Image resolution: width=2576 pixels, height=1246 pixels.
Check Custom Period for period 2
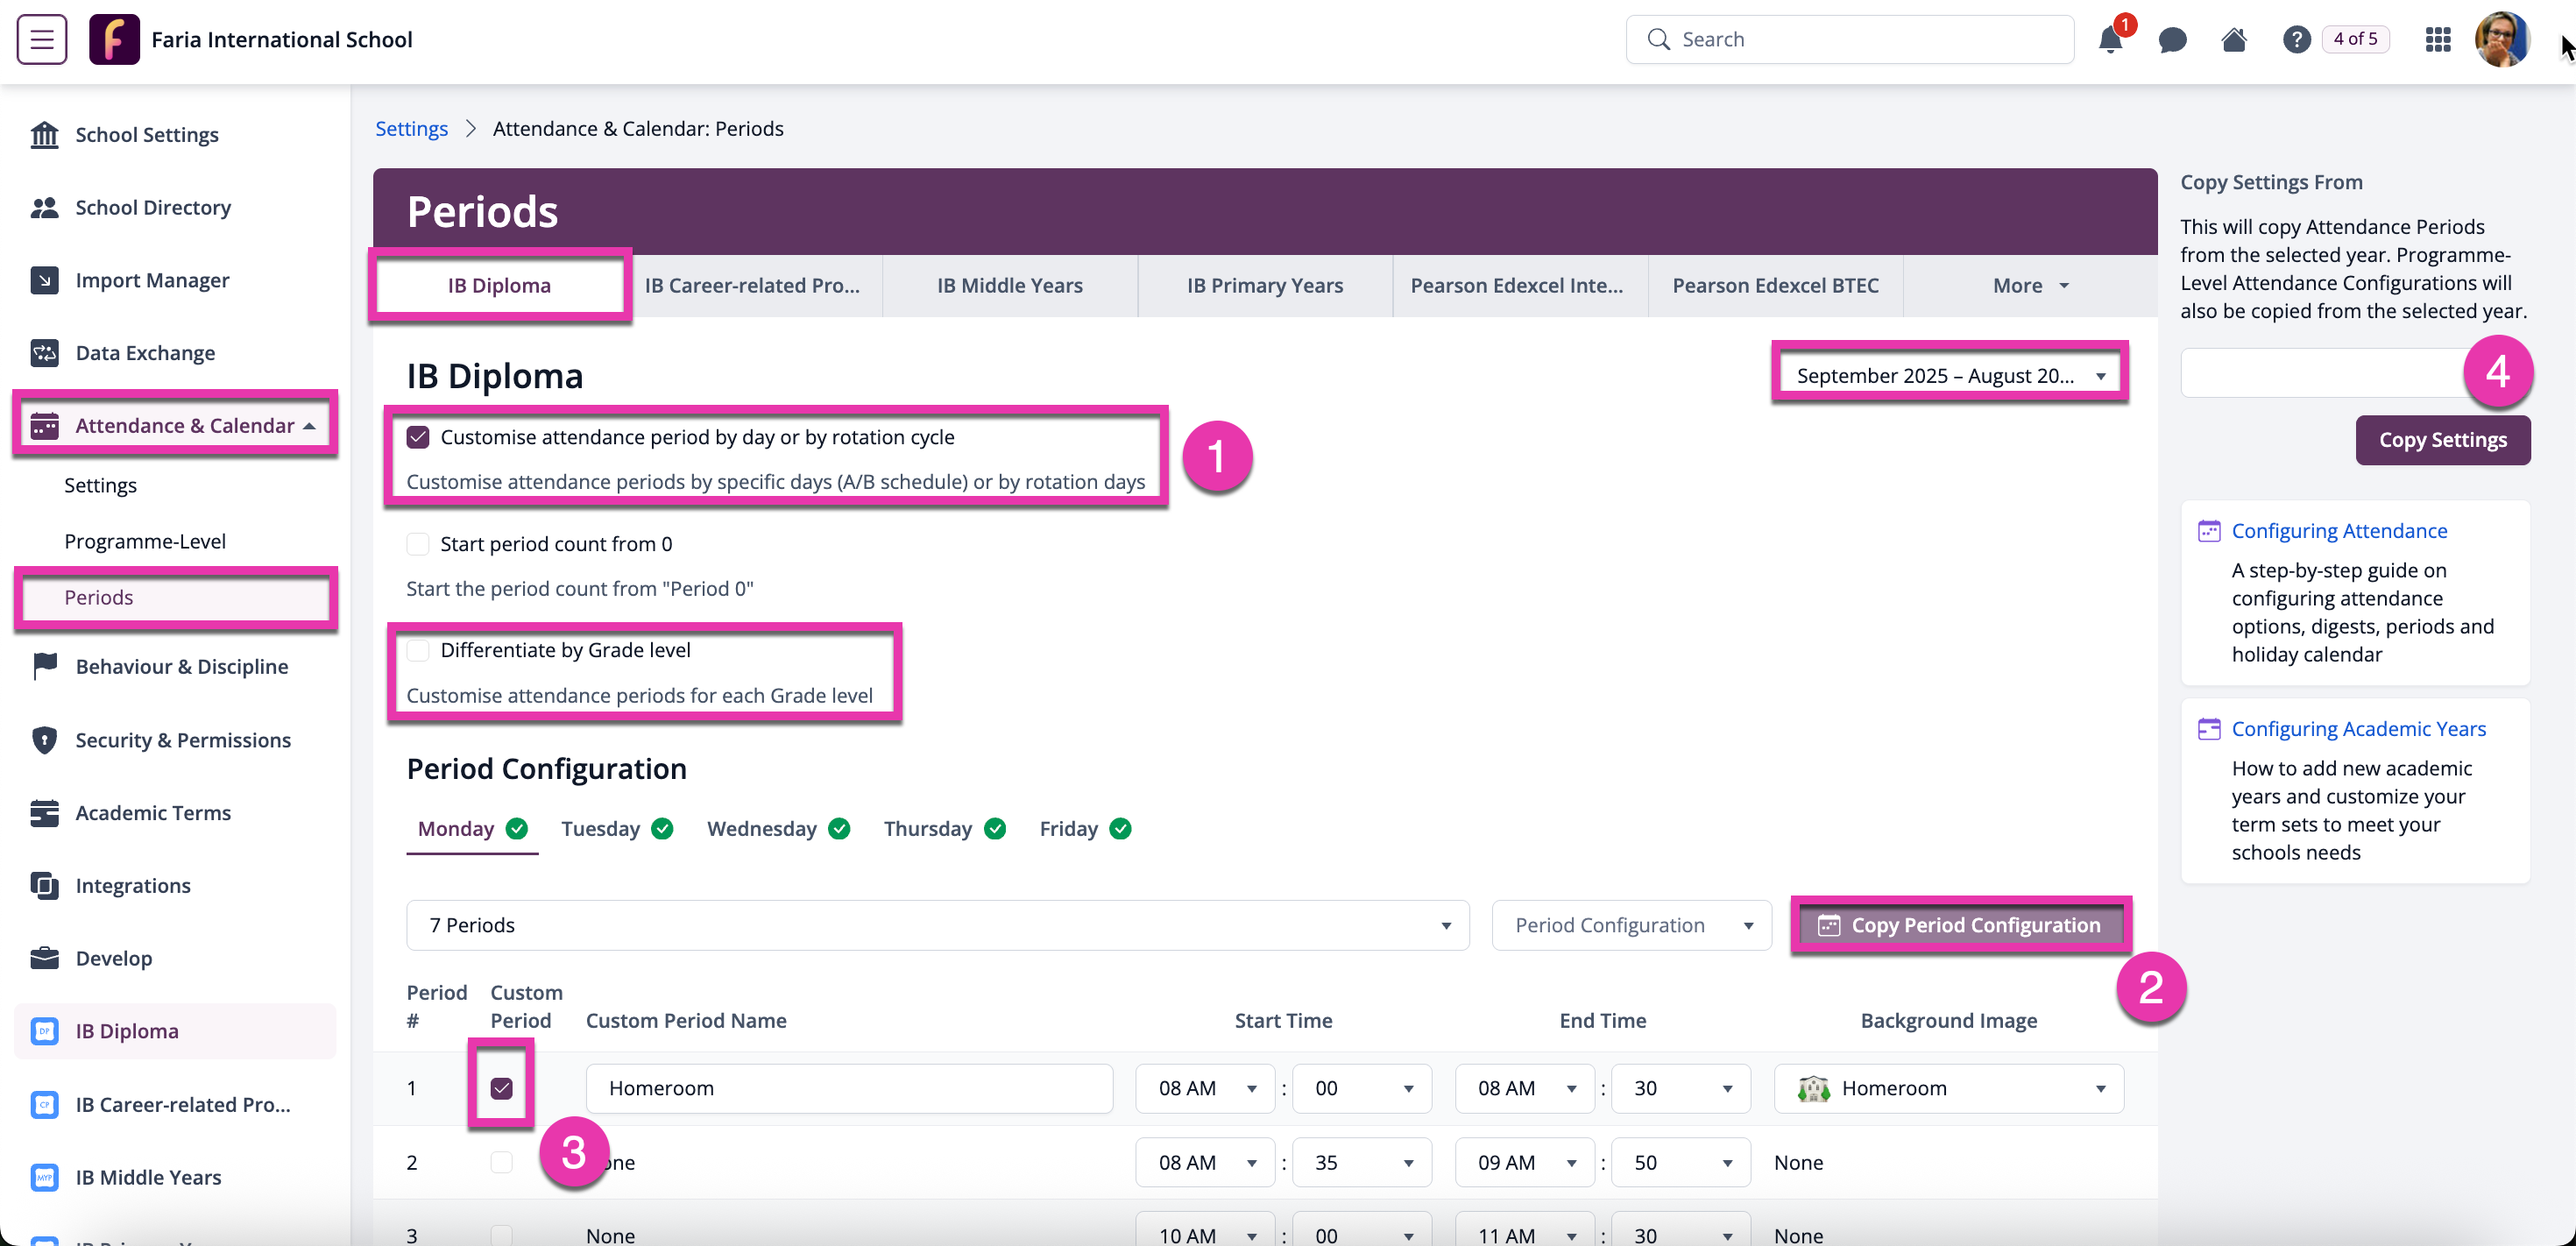click(x=502, y=1162)
